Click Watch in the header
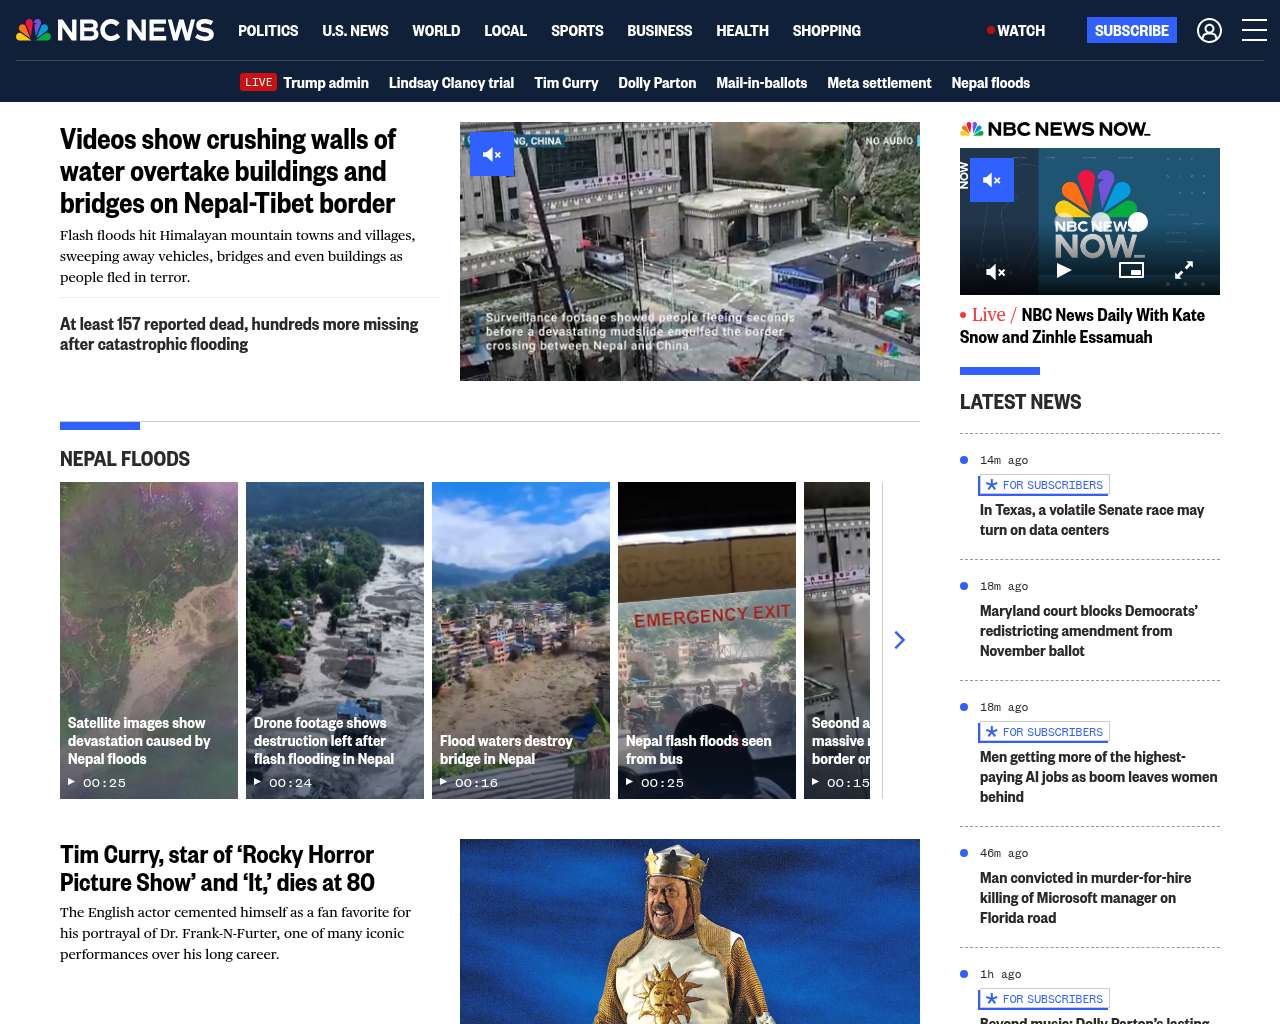This screenshot has height=1024, width=1280. 1016,31
